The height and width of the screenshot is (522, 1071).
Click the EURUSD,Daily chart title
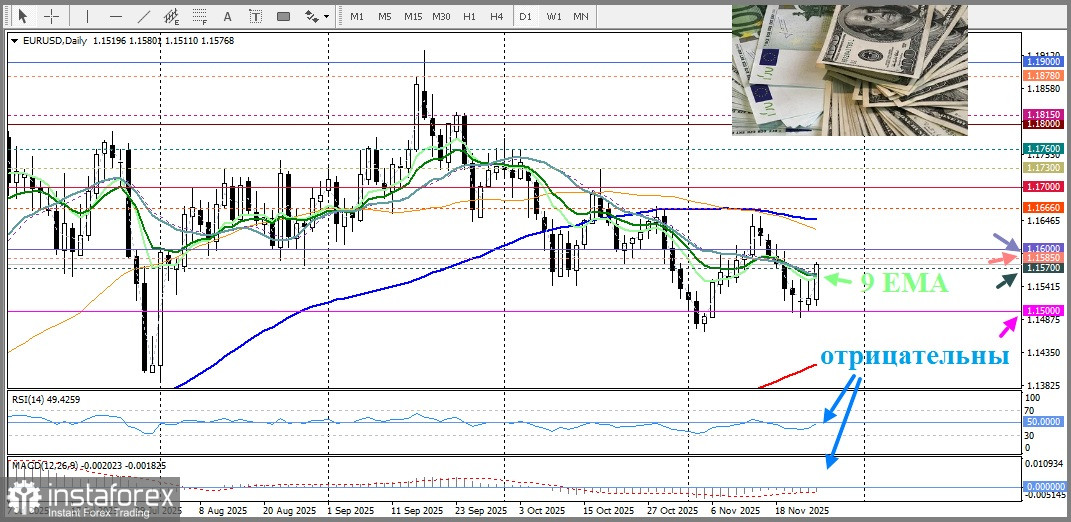pos(55,41)
